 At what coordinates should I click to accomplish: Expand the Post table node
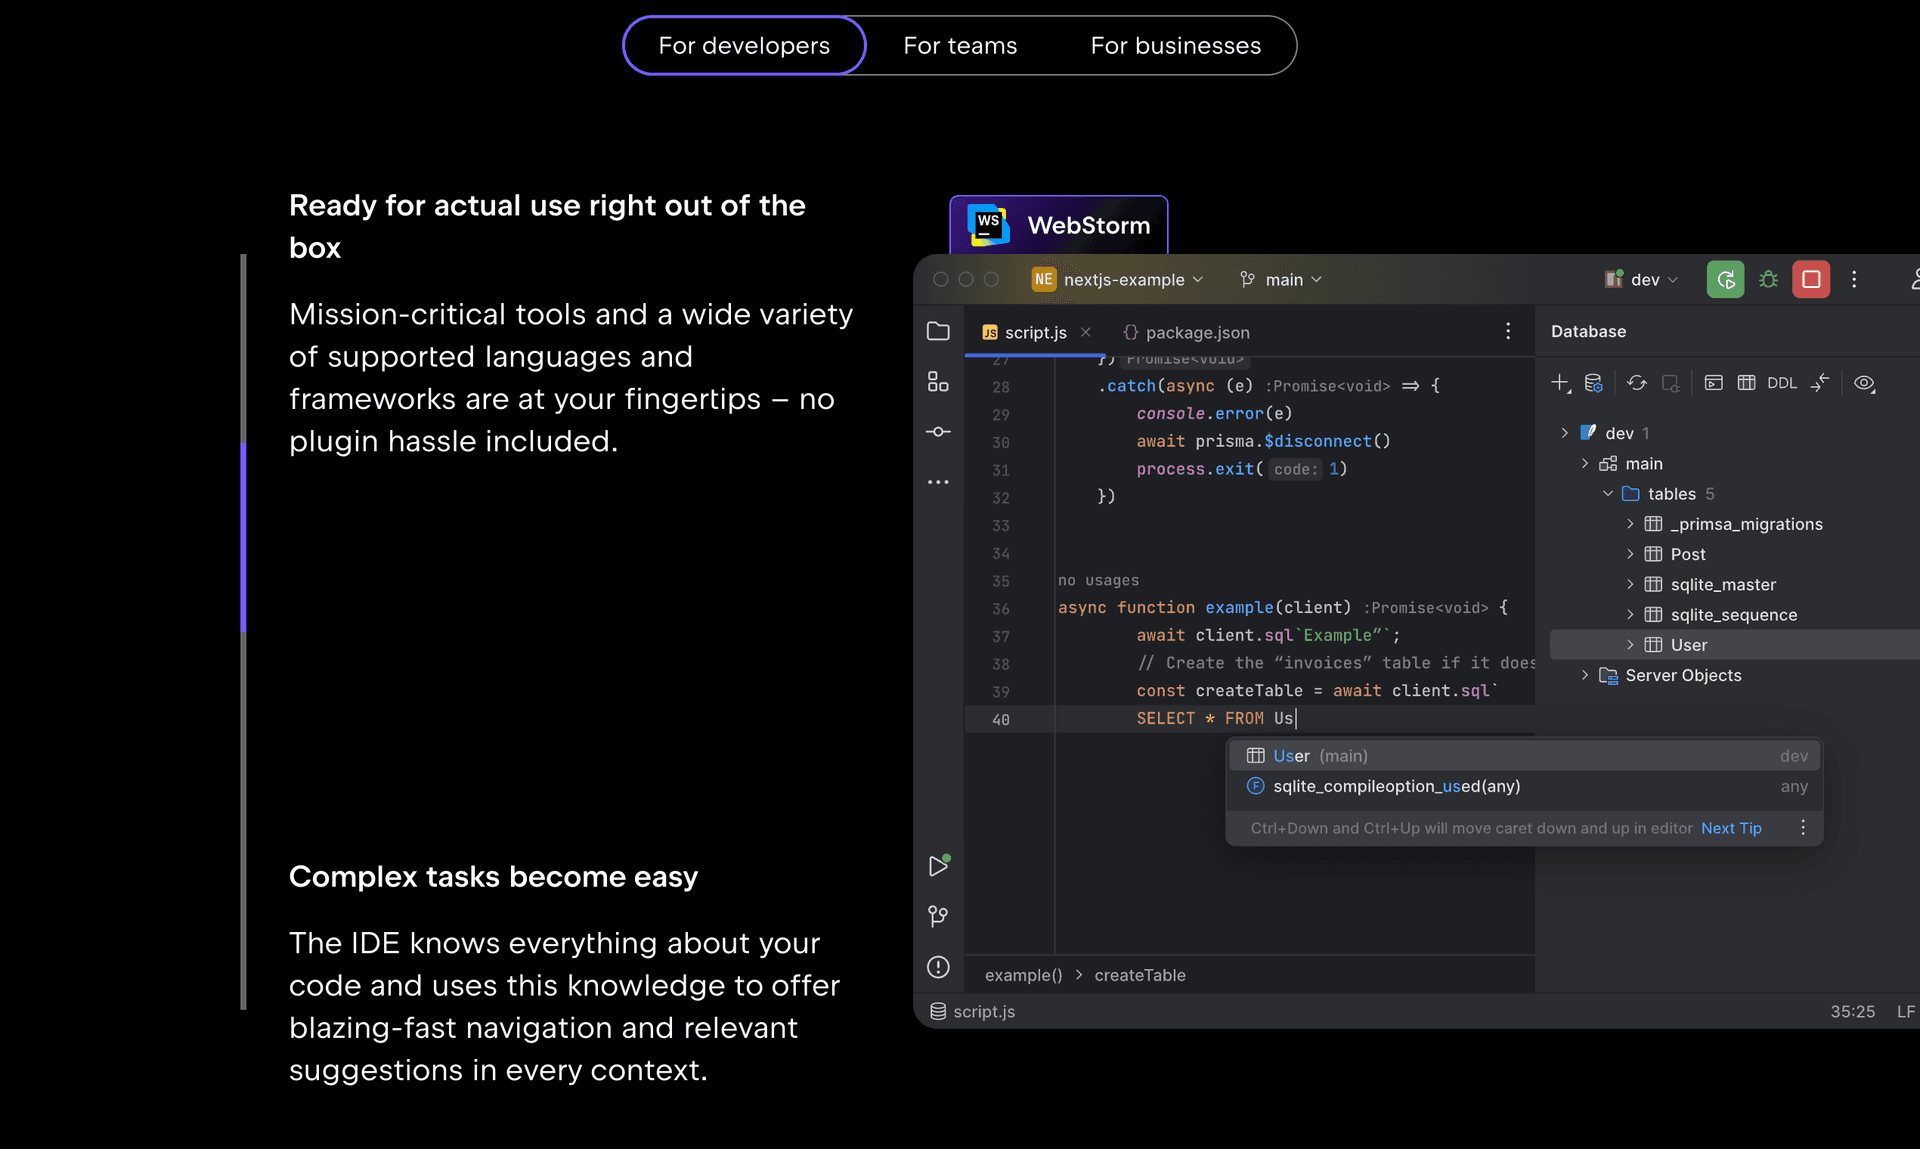[1630, 554]
